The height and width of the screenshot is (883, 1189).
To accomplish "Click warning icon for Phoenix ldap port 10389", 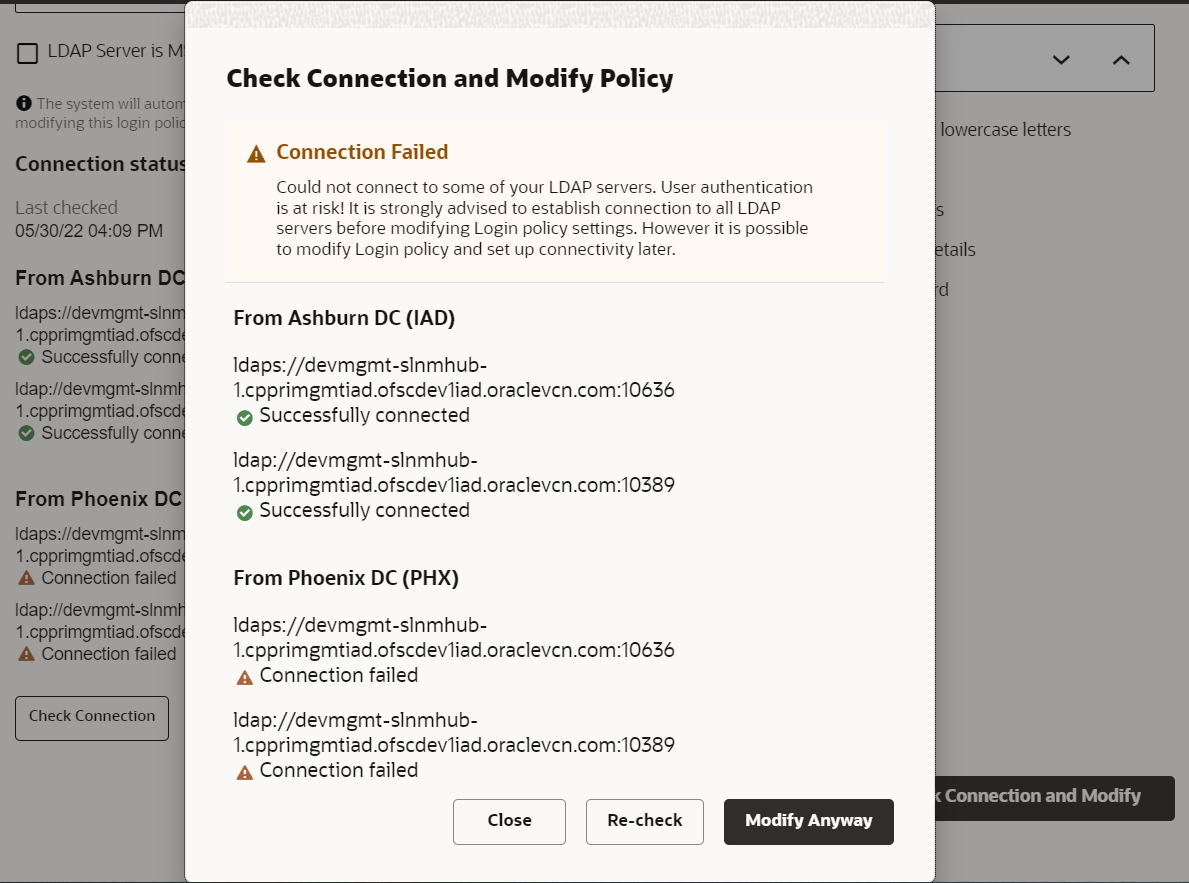I will 245,772.
